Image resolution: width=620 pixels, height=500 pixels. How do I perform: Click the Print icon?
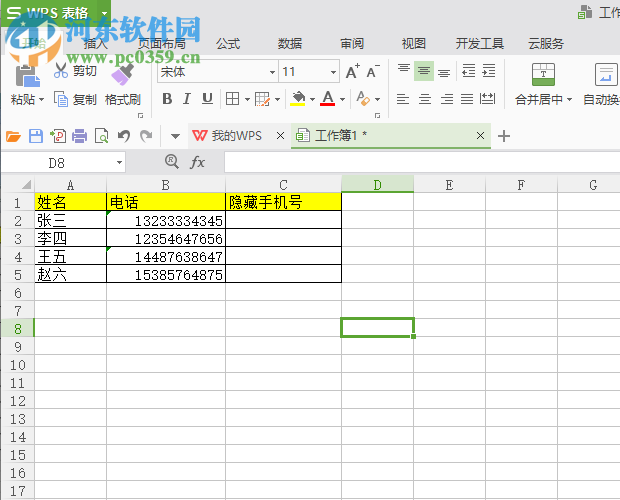click(79, 136)
